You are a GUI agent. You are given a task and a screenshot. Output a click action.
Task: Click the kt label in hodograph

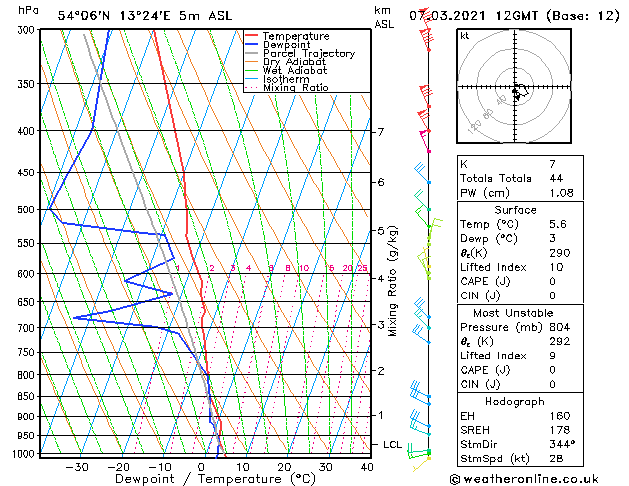[465, 36]
